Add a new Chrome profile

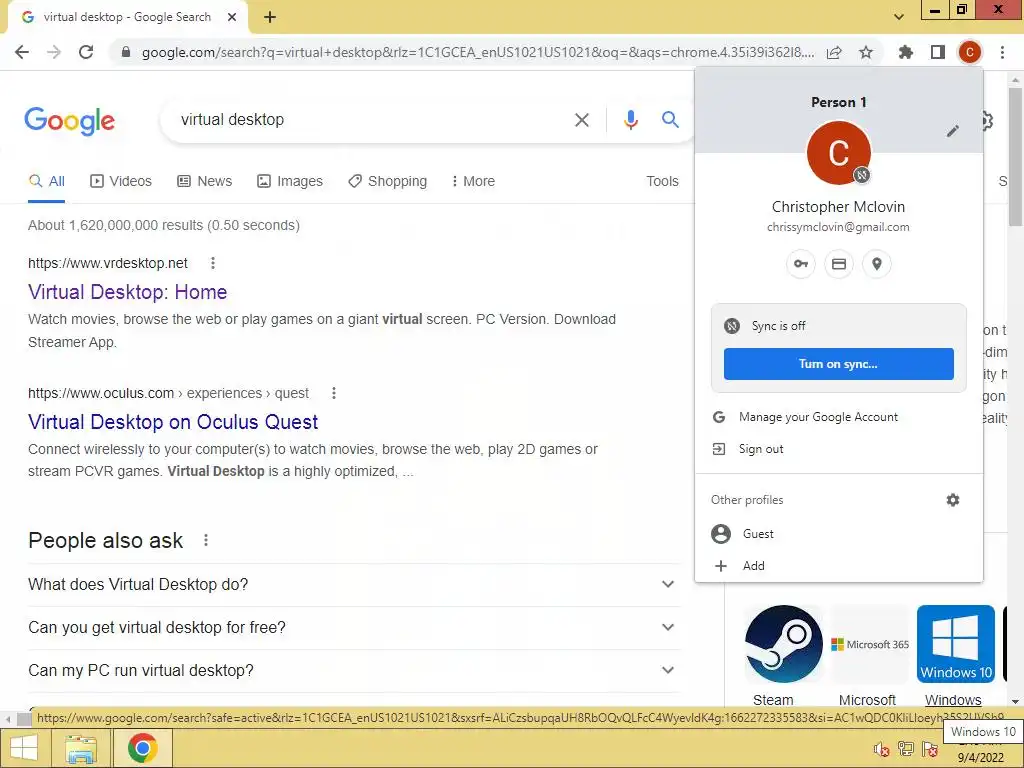coord(839,566)
